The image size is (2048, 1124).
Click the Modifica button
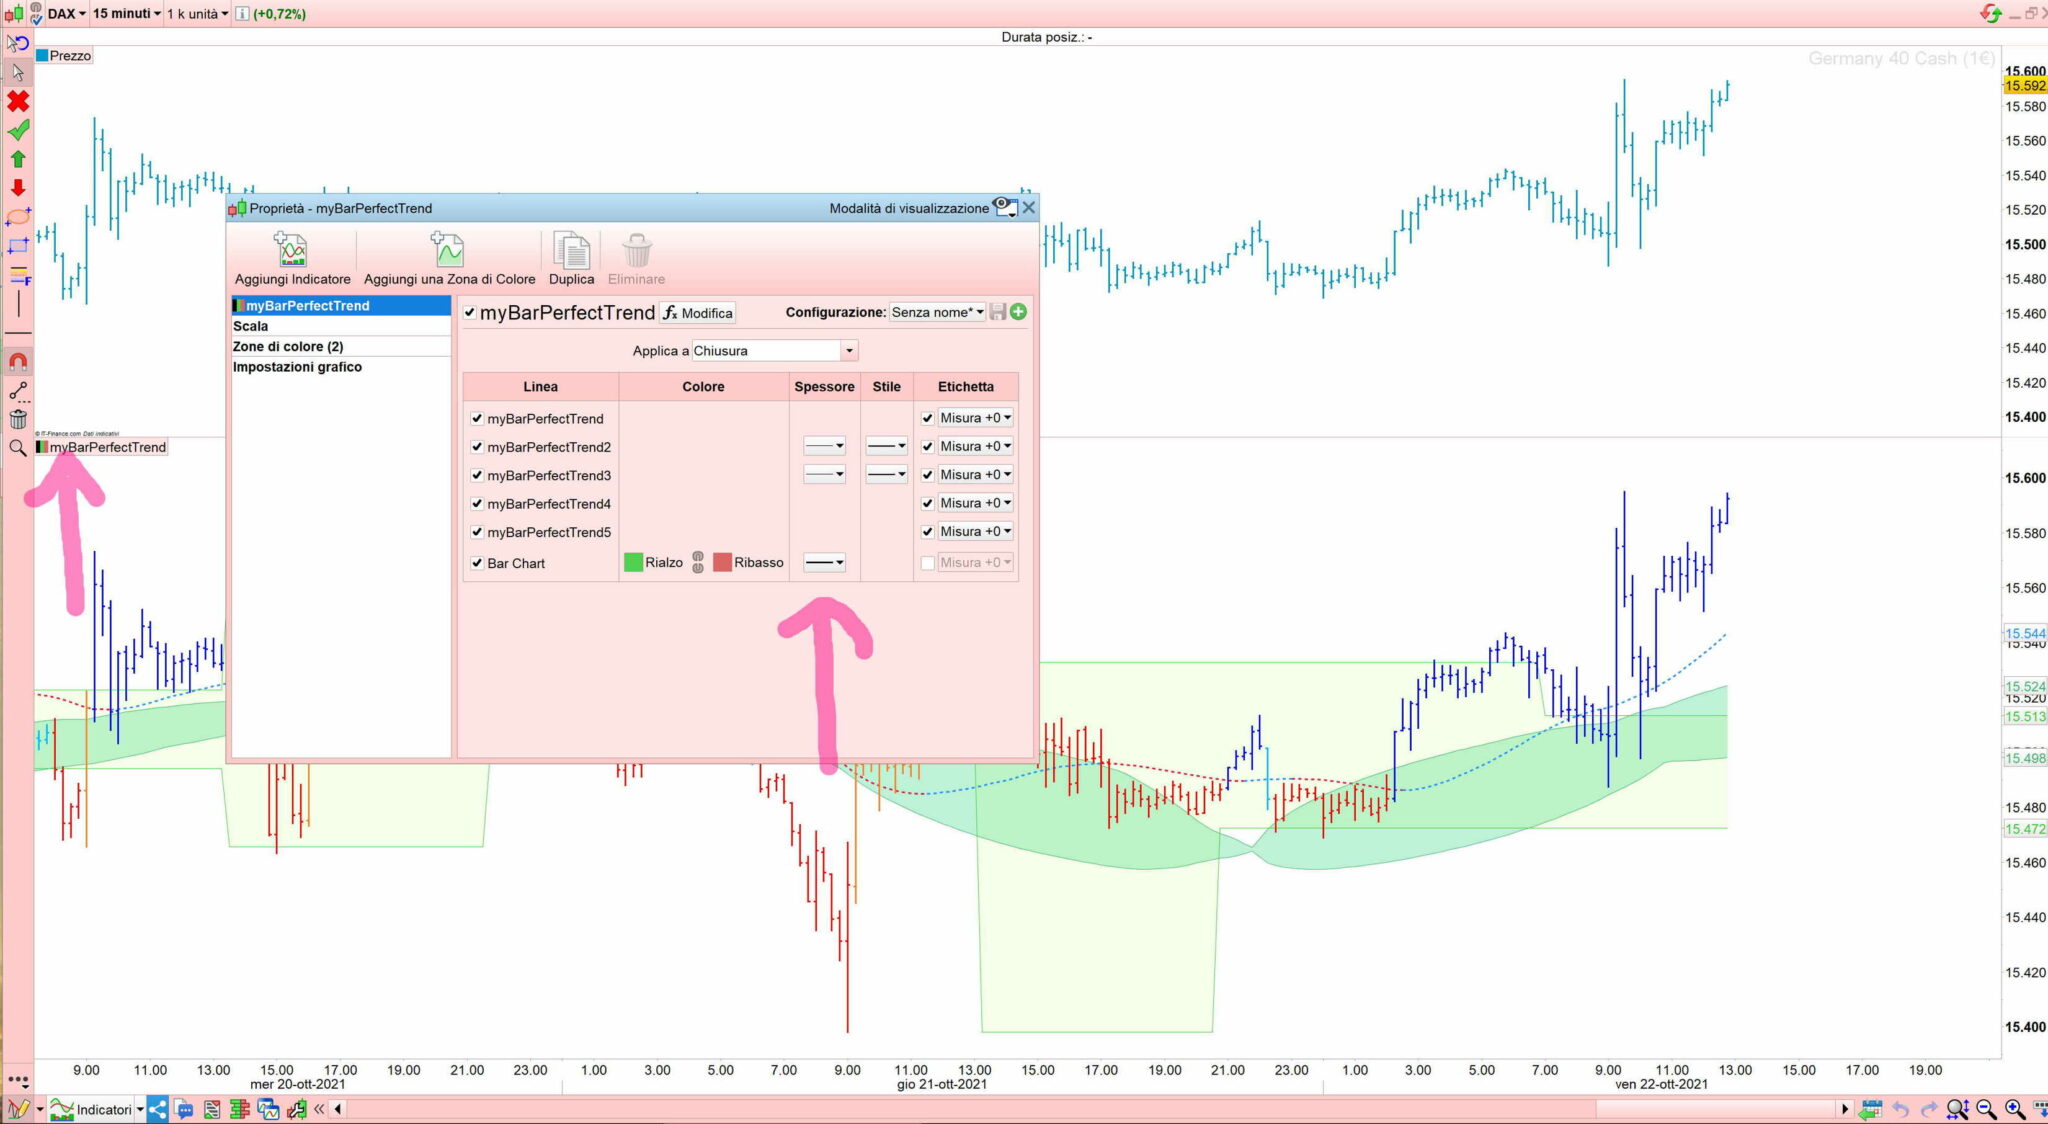click(697, 313)
